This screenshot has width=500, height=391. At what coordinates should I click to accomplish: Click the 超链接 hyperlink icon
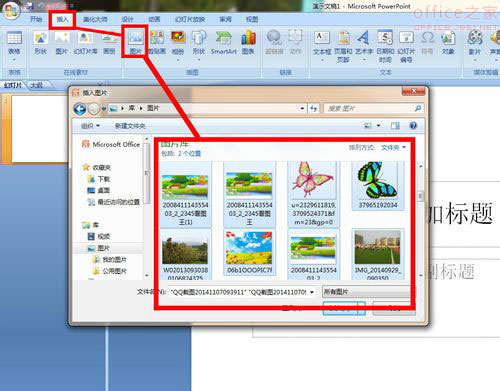pyautogui.click(x=274, y=43)
